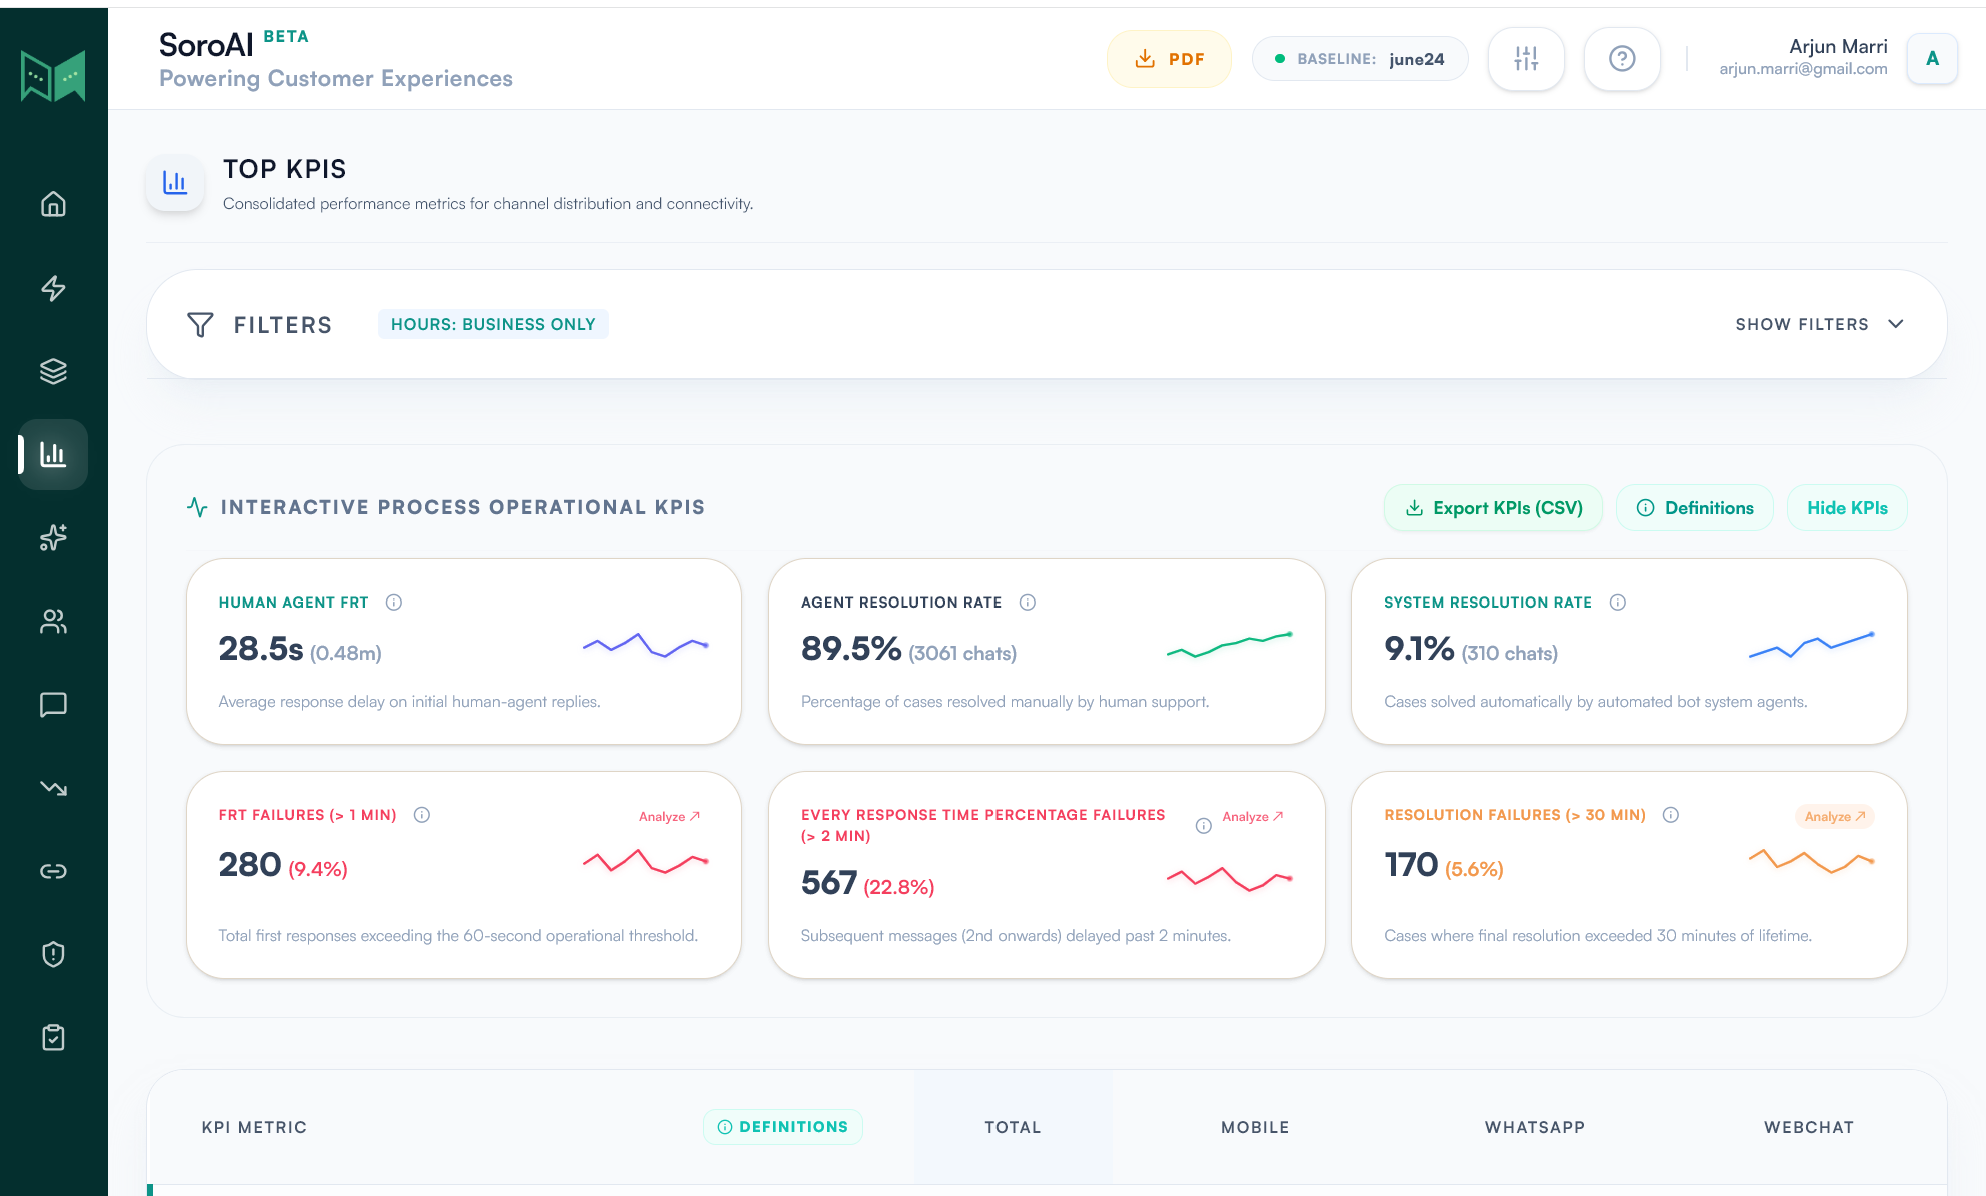
Task: Click the Human Agent FRT sparkline
Action: (646, 645)
